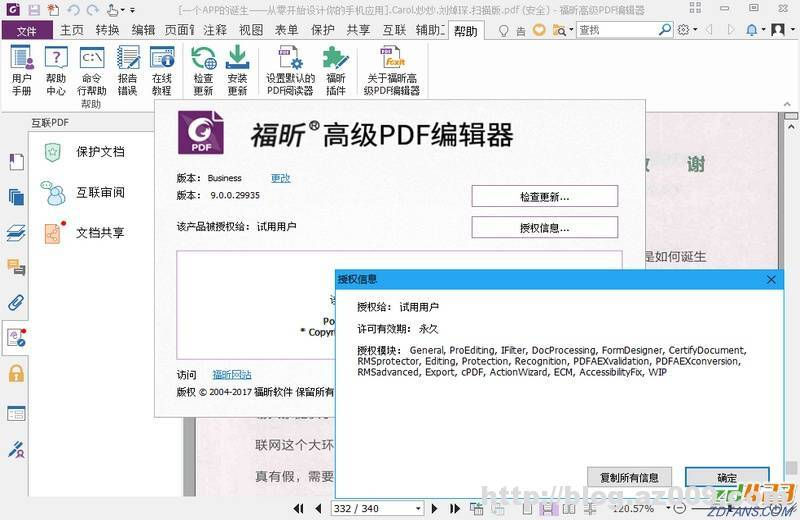Image resolution: width=800 pixels, height=520 pixels.
Task: Switch to the 编辑 Edit tab
Action: click(x=143, y=30)
